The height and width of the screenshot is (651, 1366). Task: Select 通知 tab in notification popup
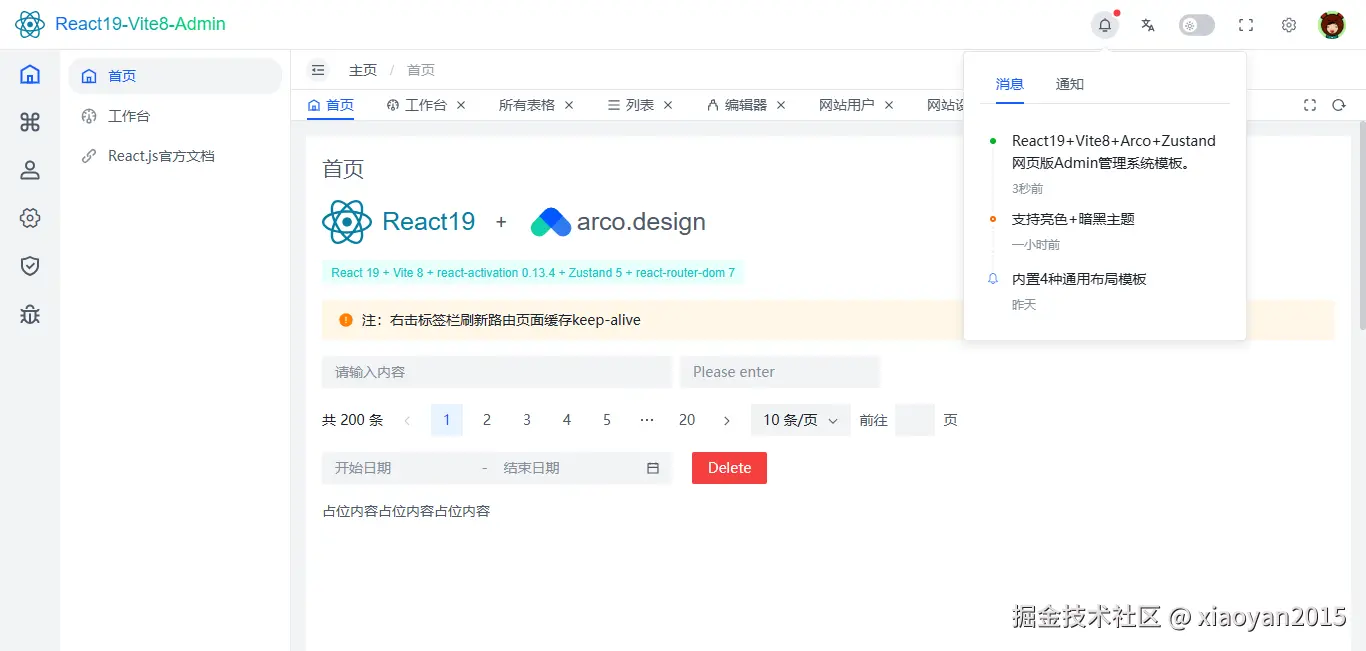tap(1070, 84)
